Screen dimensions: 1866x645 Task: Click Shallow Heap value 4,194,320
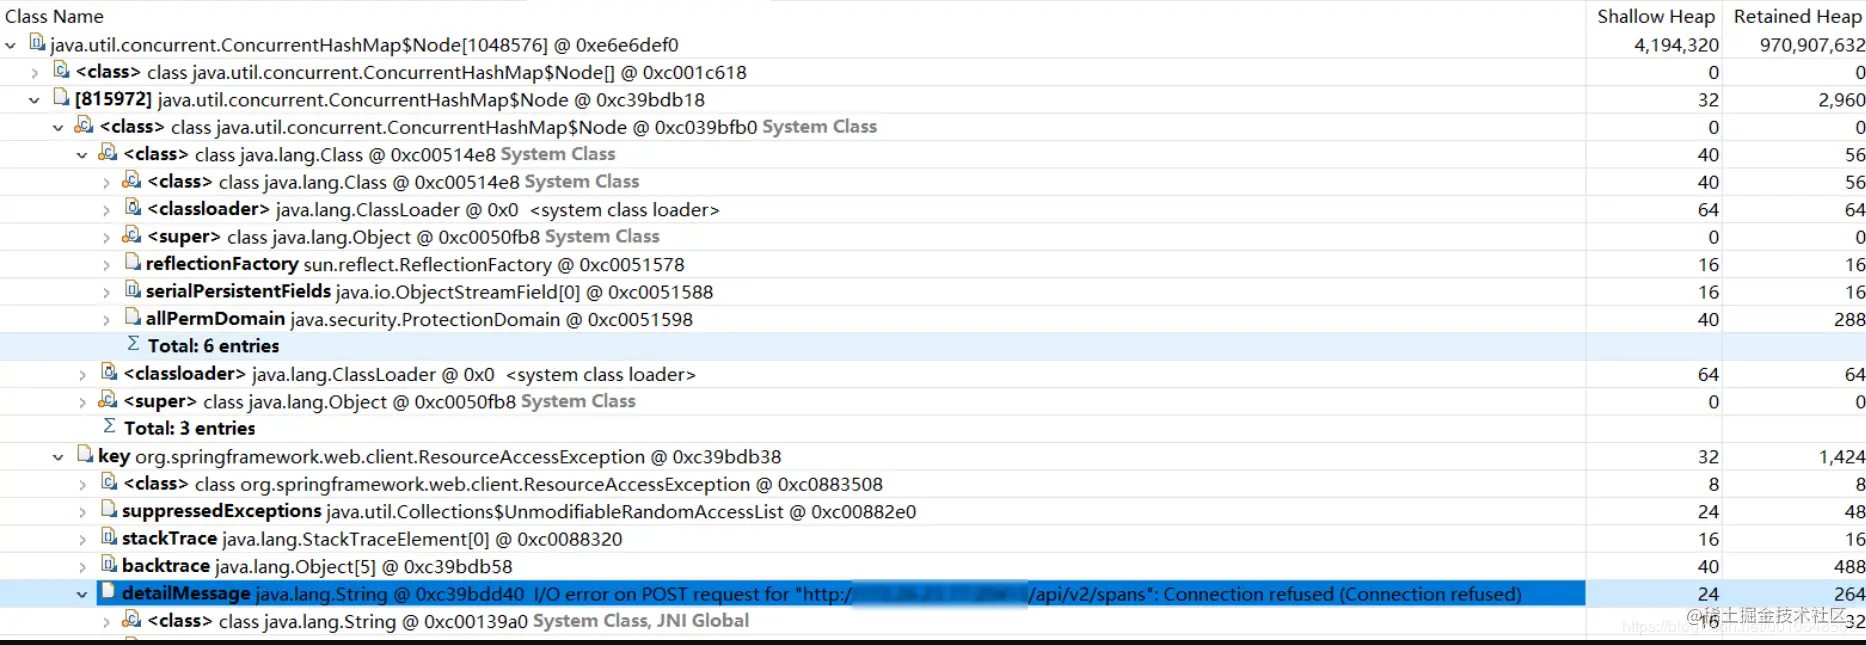[1676, 45]
